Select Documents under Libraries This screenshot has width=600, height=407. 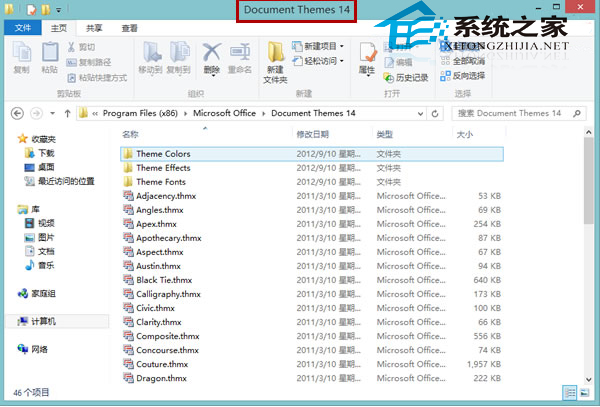40,251
